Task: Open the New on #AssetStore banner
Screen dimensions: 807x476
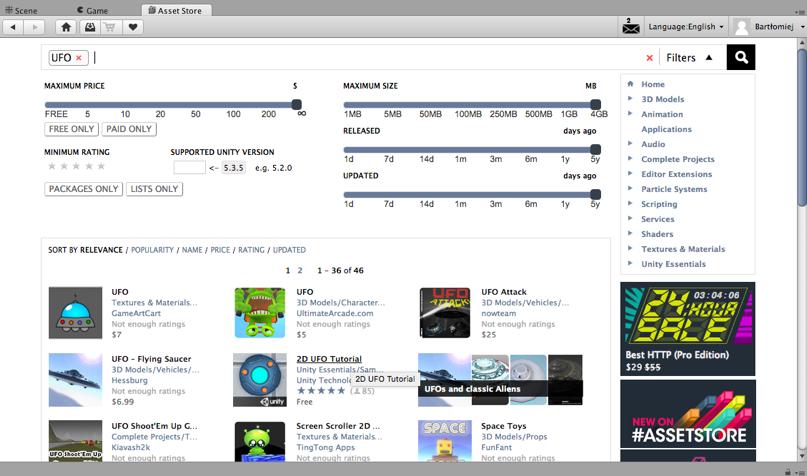Action: tap(688, 414)
